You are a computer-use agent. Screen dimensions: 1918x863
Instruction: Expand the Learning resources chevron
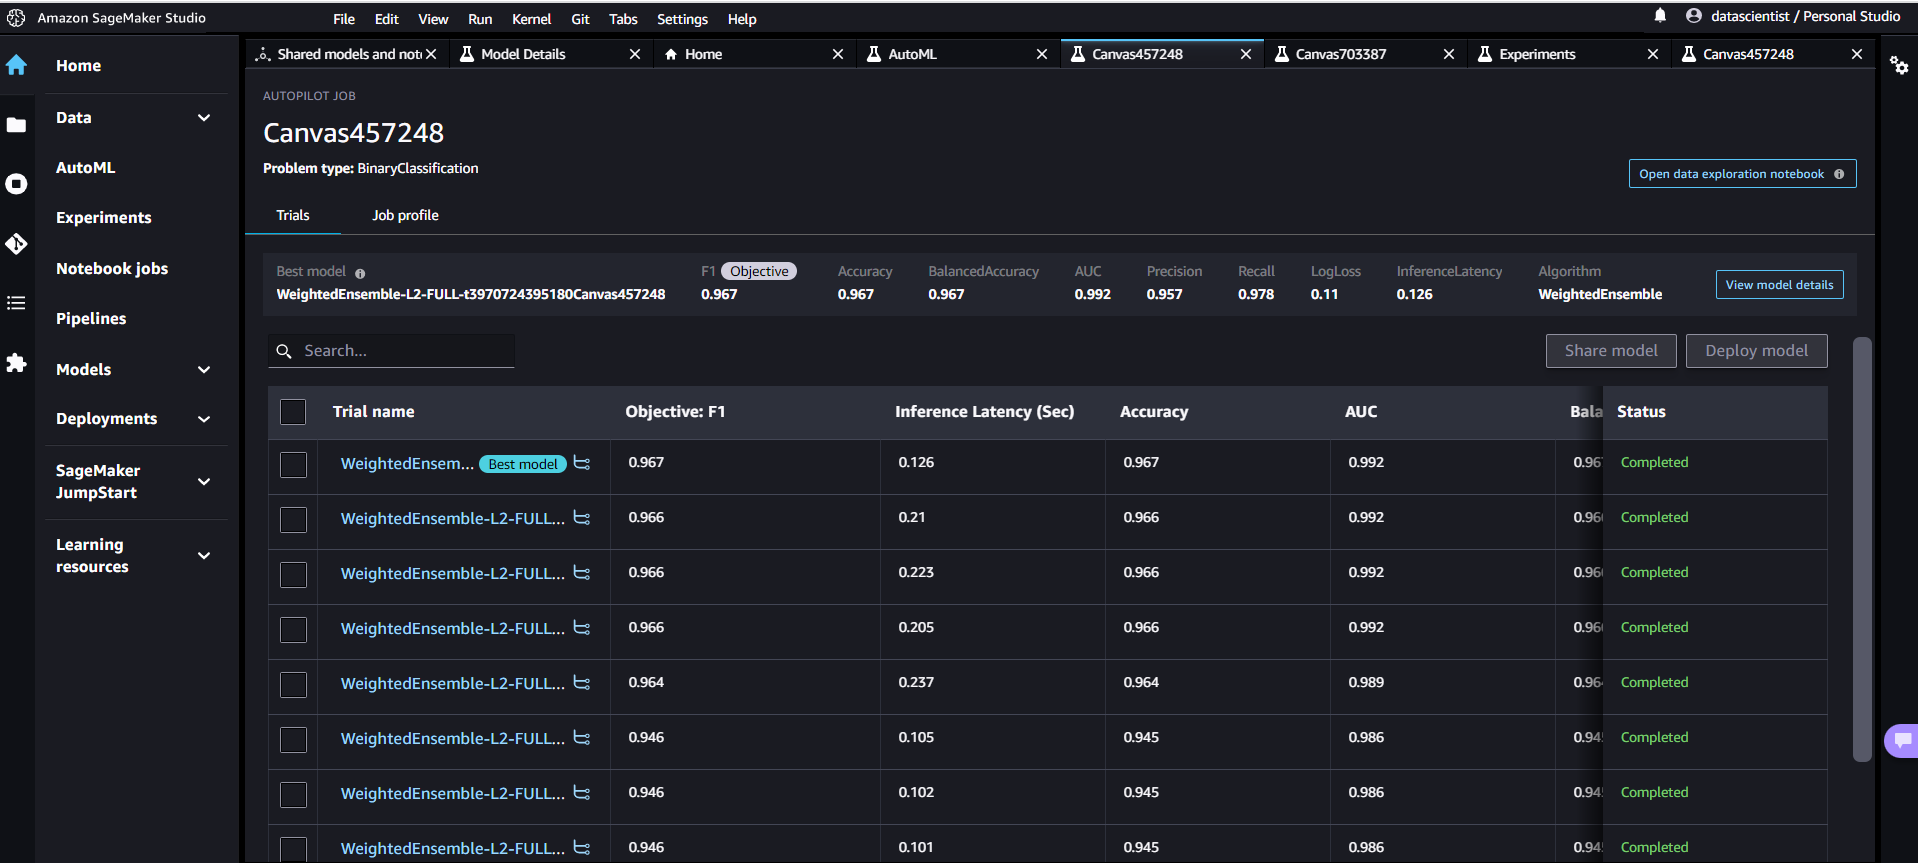pos(204,556)
